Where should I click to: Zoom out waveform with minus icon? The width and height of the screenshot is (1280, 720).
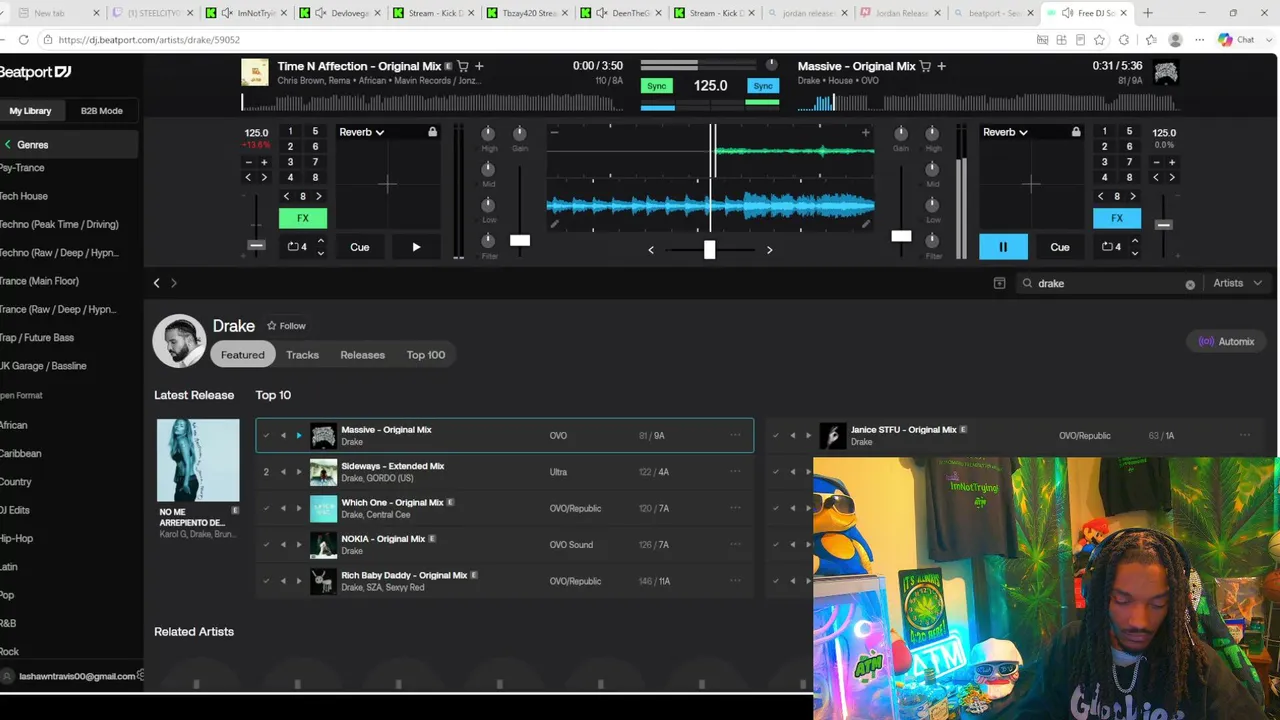554,132
